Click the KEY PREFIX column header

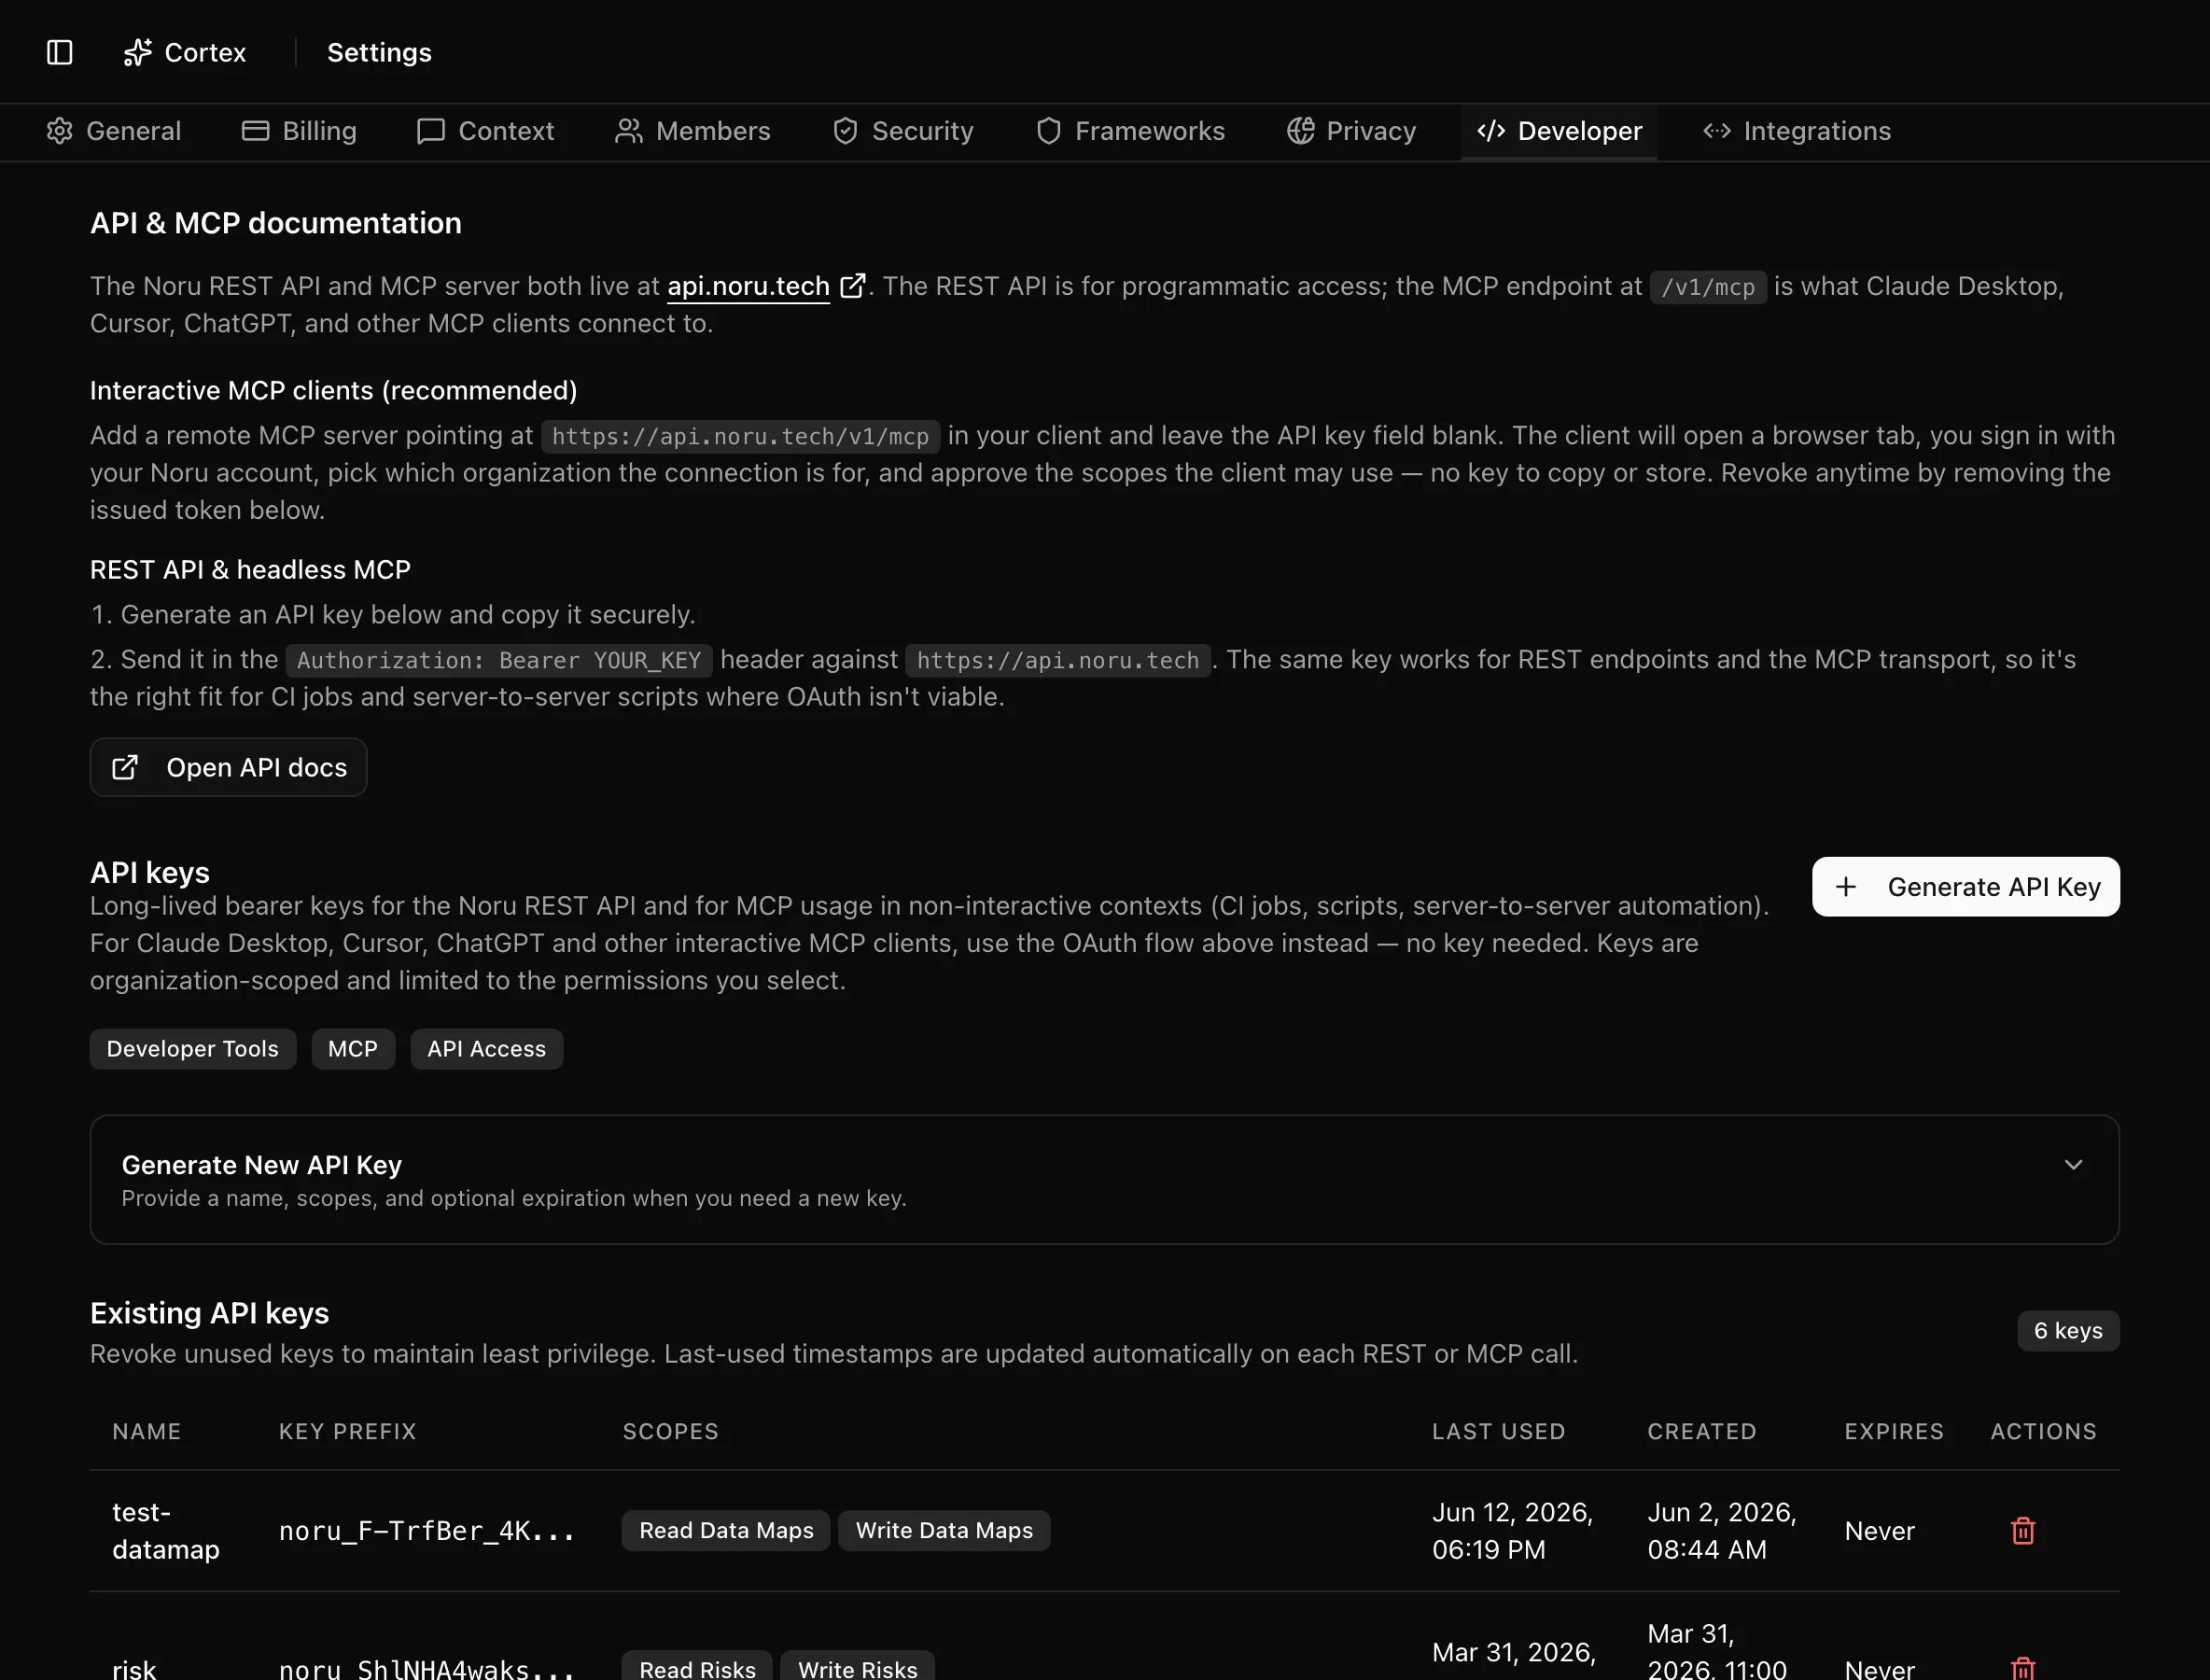[348, 1431]
